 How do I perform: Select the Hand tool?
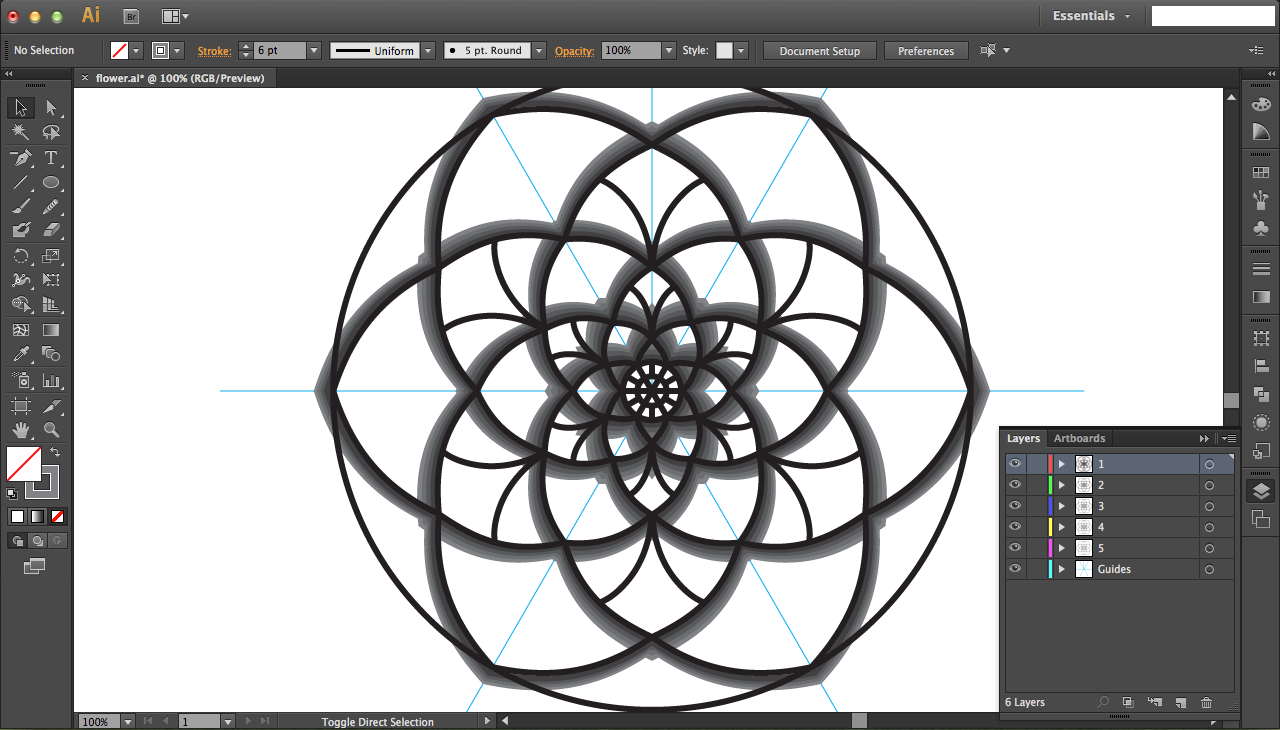(21, 430)
